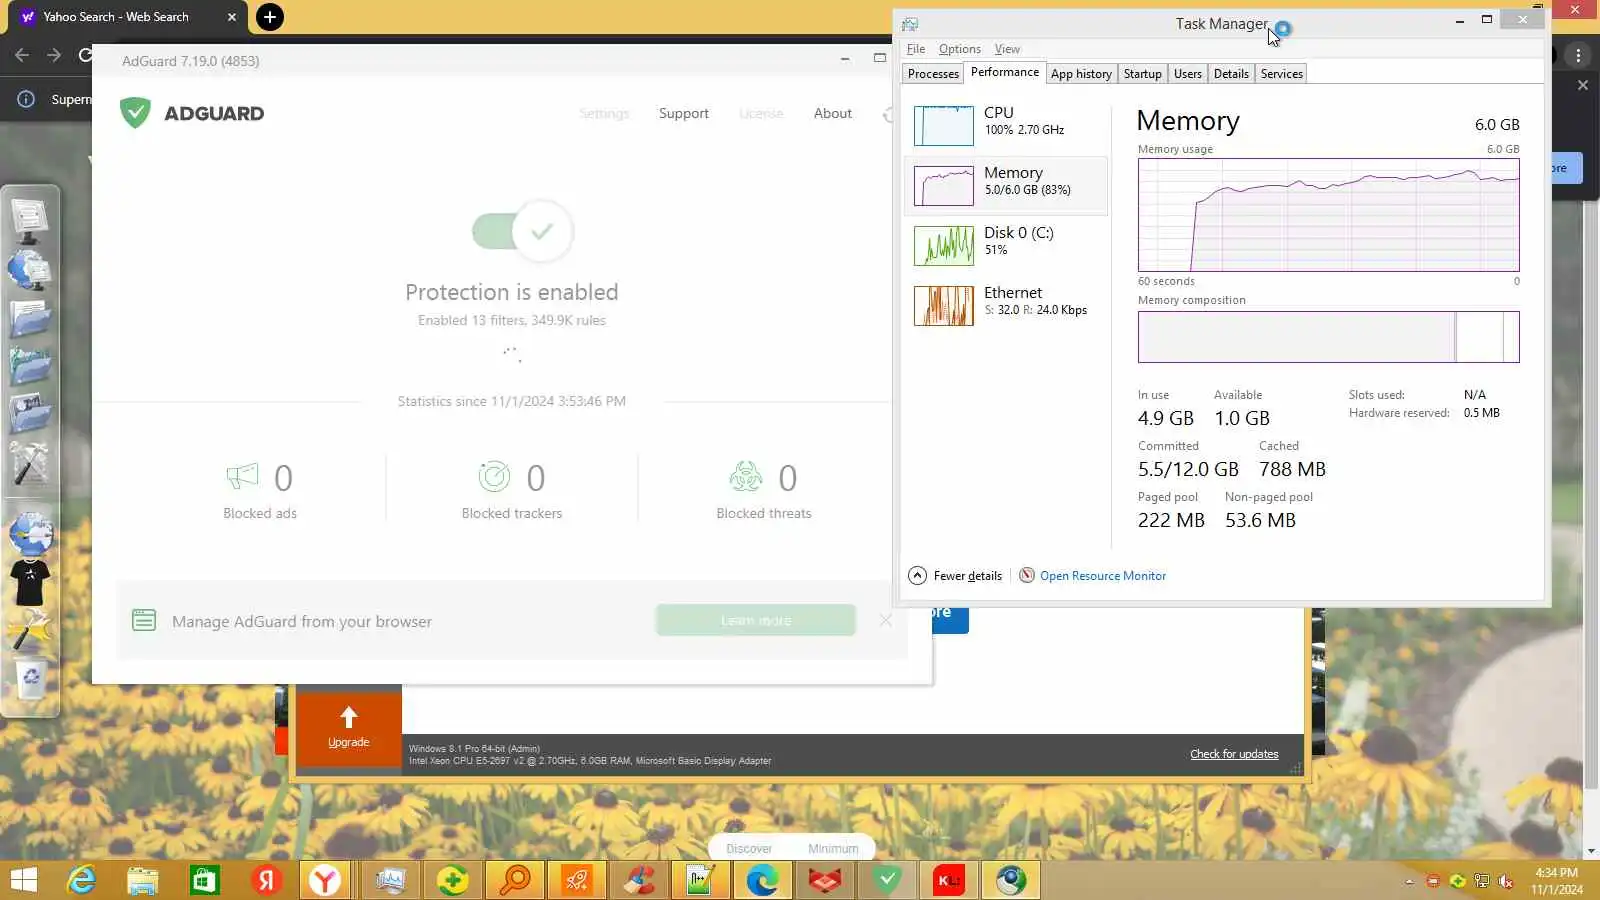Switch to the Processes tab in Task Manager
This screenshot has width=1600, height=900.
coord(933,74)
